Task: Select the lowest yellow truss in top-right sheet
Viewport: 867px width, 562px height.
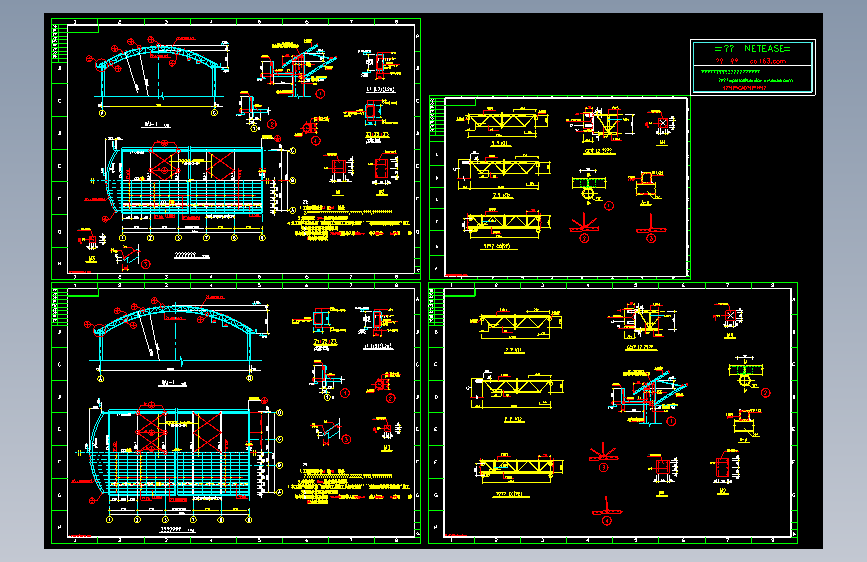Action: point(506,223)
